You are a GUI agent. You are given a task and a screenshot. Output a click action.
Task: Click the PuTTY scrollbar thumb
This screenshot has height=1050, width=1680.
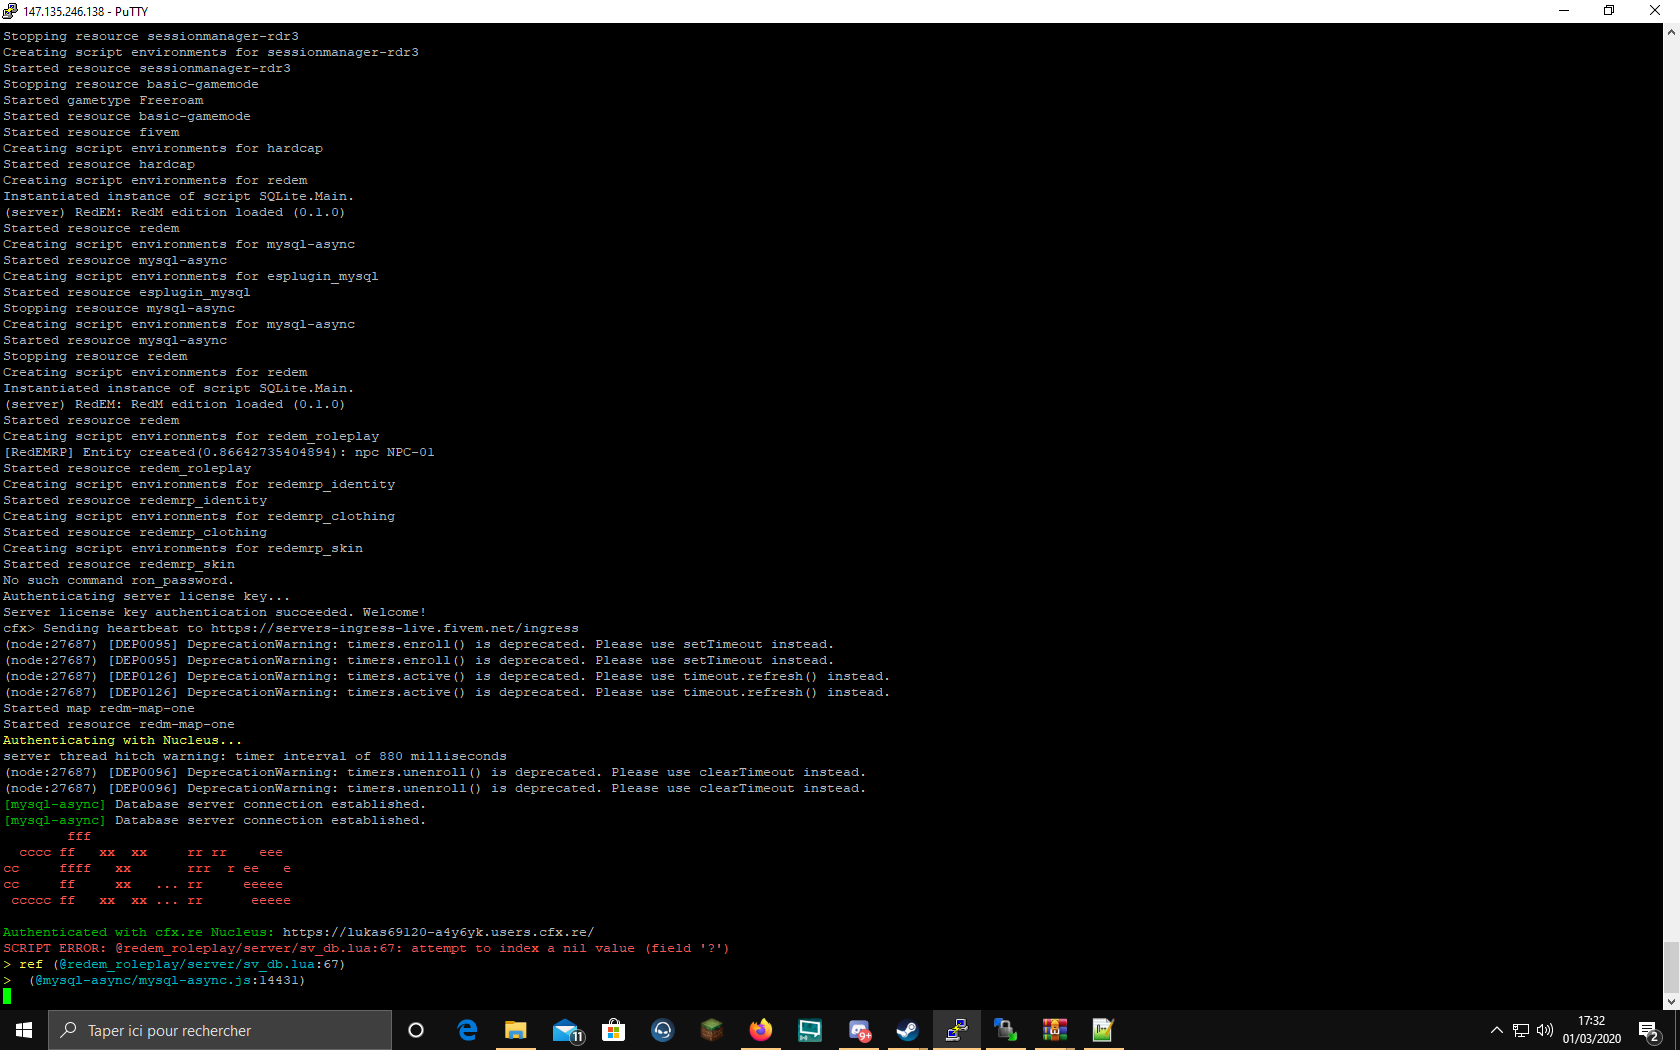point(1671,967)
